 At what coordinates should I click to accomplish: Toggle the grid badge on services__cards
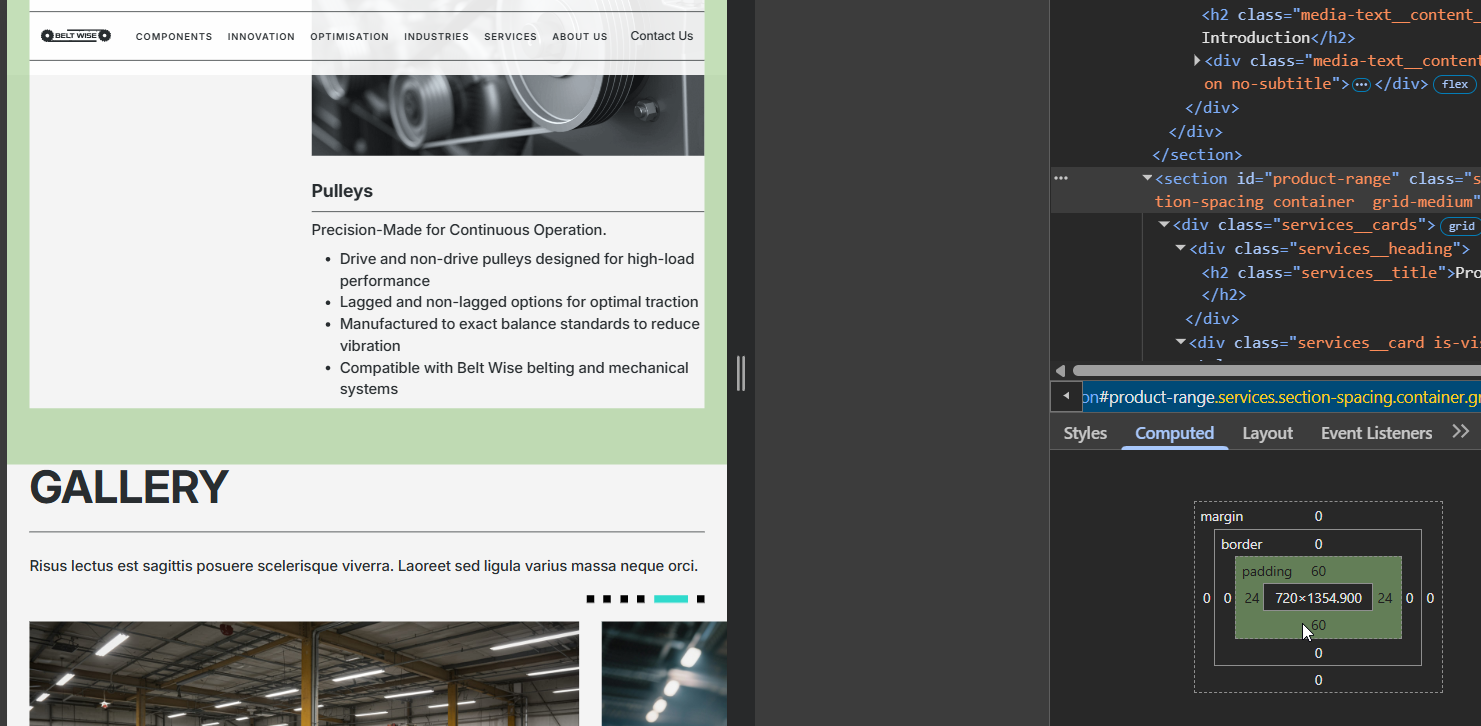tap(1462, 226)
